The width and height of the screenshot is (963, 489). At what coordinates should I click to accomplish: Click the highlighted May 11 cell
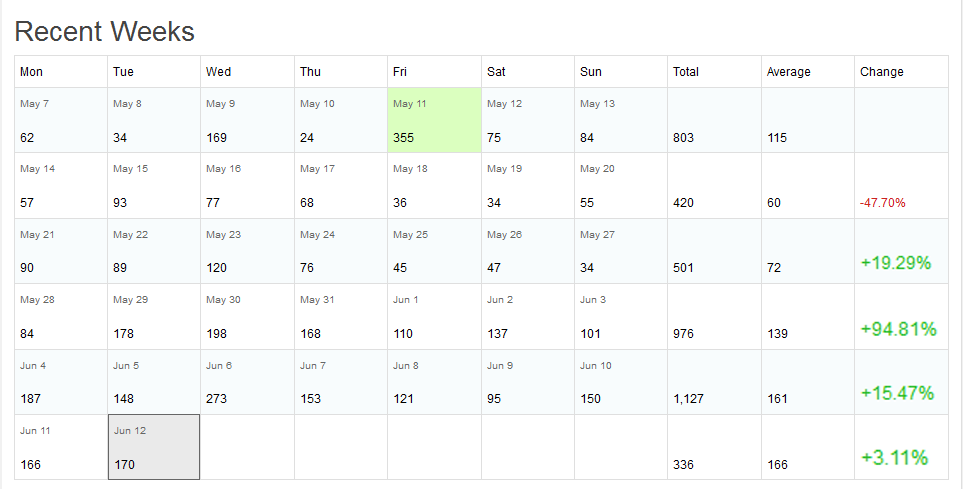[434, 120]
